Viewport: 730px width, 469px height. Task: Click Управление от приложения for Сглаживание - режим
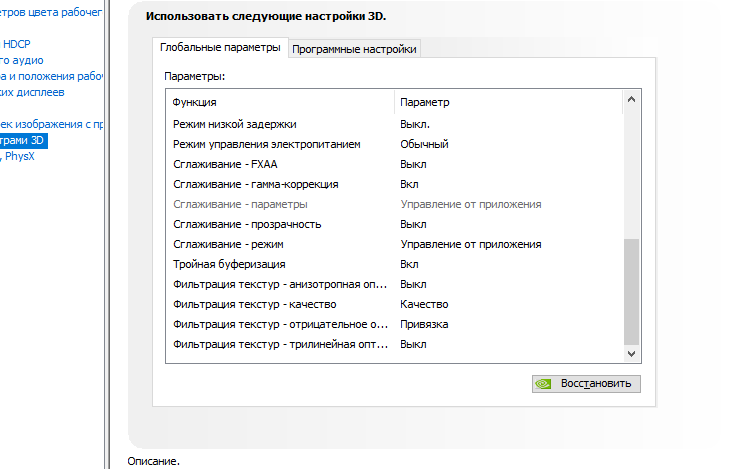tap(471, 245)
